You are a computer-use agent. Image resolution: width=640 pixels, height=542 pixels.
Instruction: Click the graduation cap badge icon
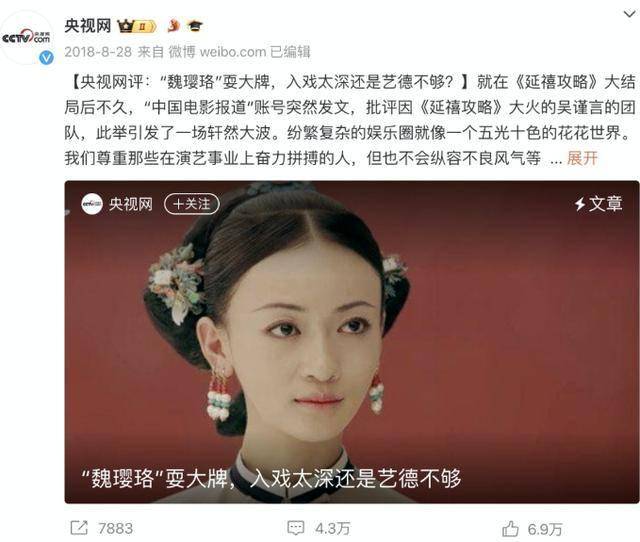point(195,26)
